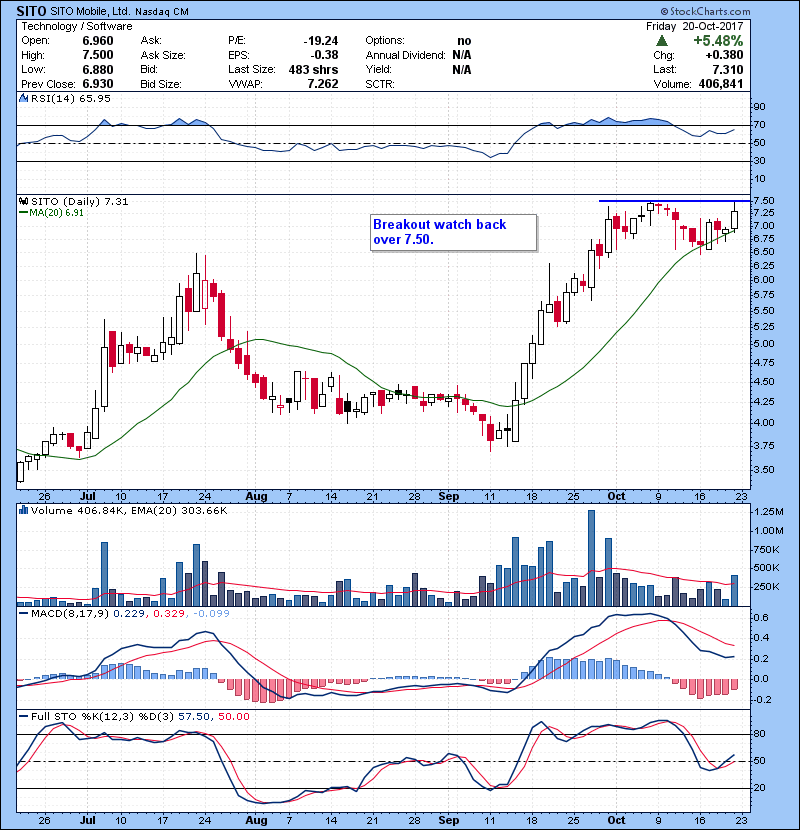This screenshot has width=800, height=830.
Task: Click the 1.25M label on volume axis
Action: 769,512
